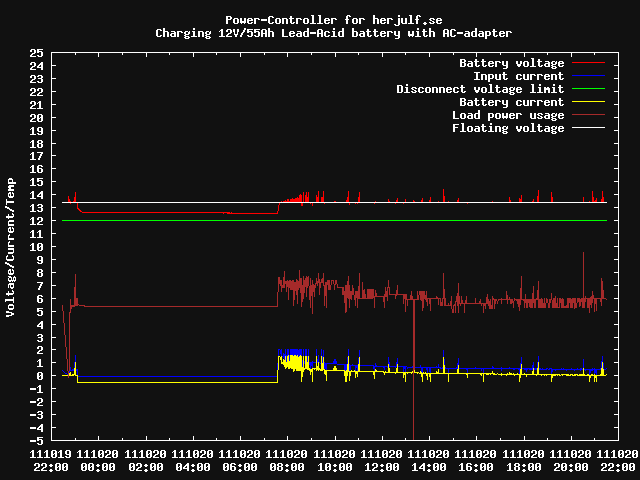Image resolution: width=640 pixels, height=480 pixels.
Task: Click the vertical "Voltage/Current/Temp" axis label
Action: coord(11,247)
